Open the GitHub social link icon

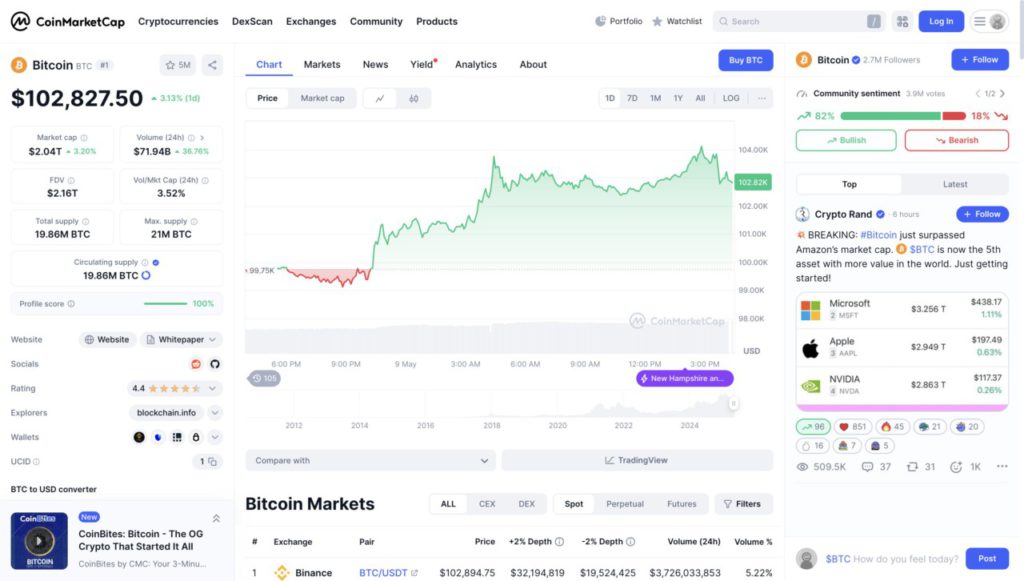(x=214, y=364)
